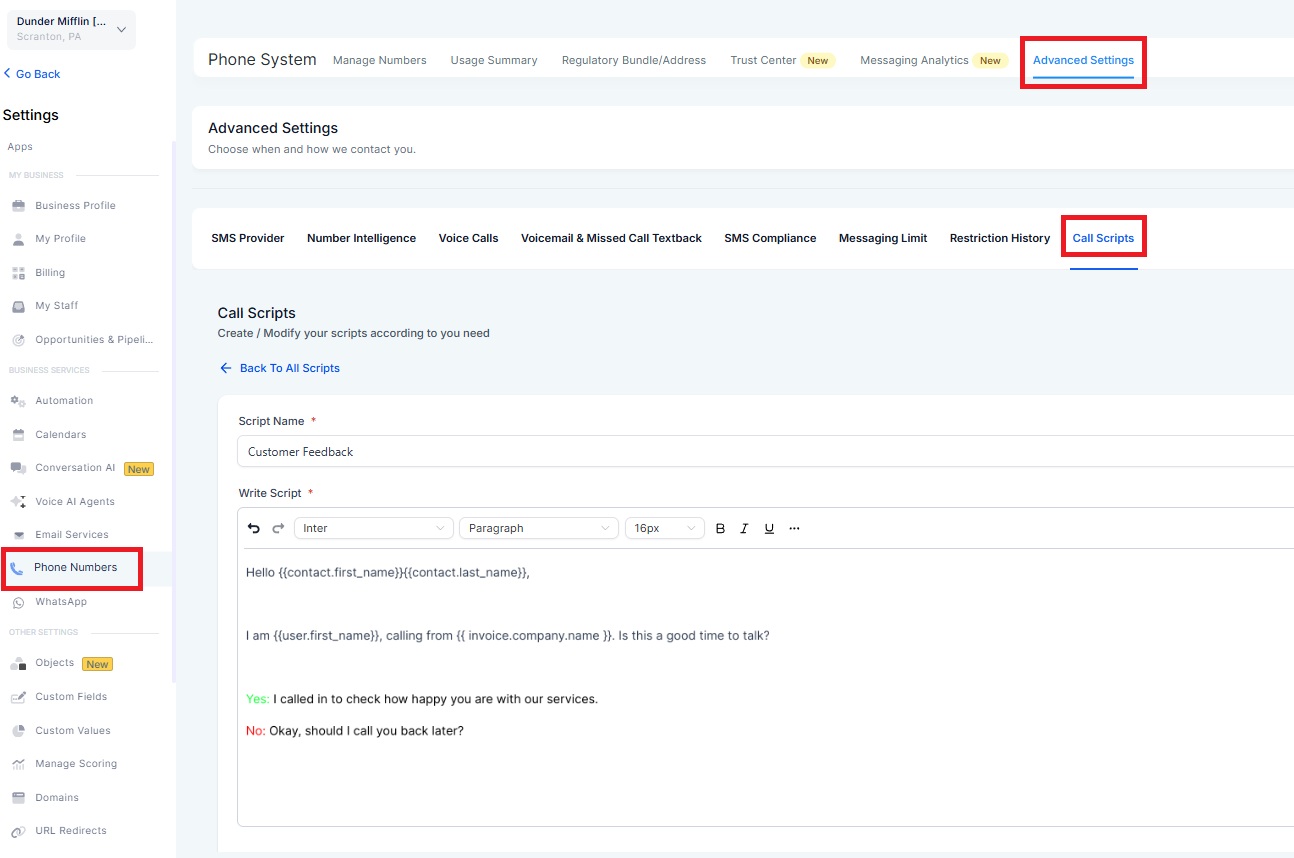The width and height of the screenshot is (1294, 858).
Task: Click the URL Redirects link icon
Action: 18,831
